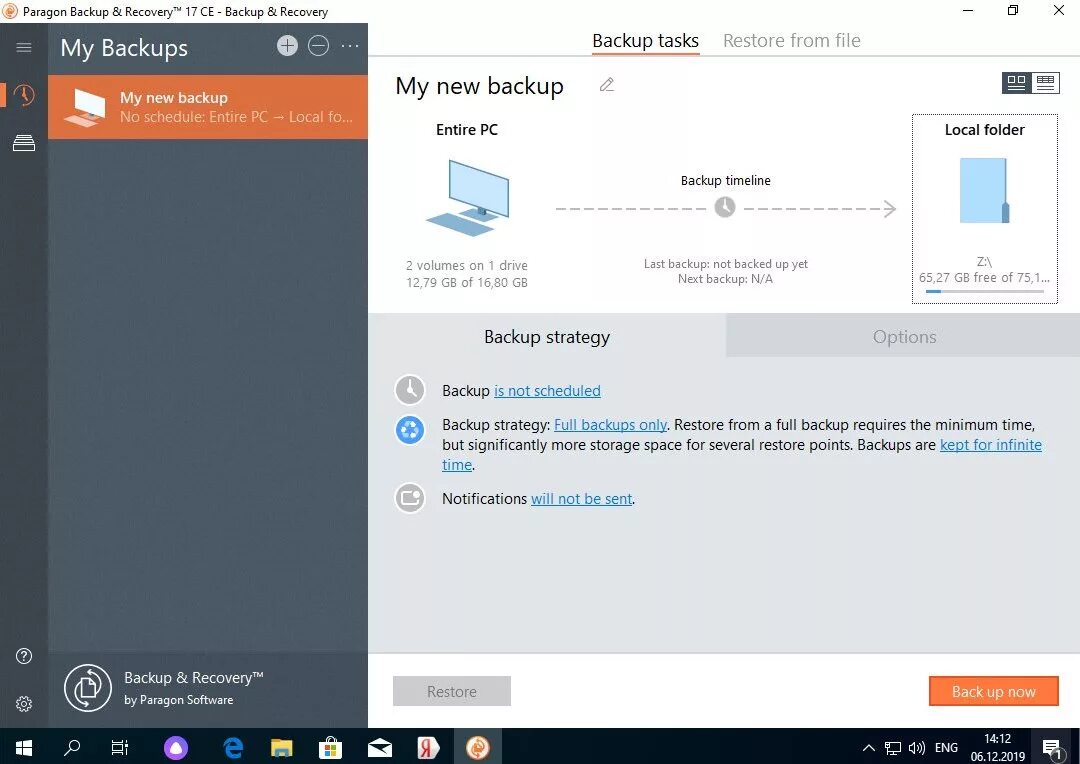Open help question mark icon
This screenshot has height=764, width=1080.
click(x=24, y=656)
